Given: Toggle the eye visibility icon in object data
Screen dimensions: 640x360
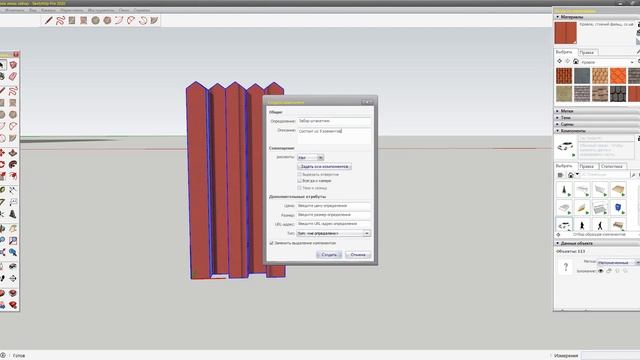Looking at the screenshot, I should (x=600, y=271).
